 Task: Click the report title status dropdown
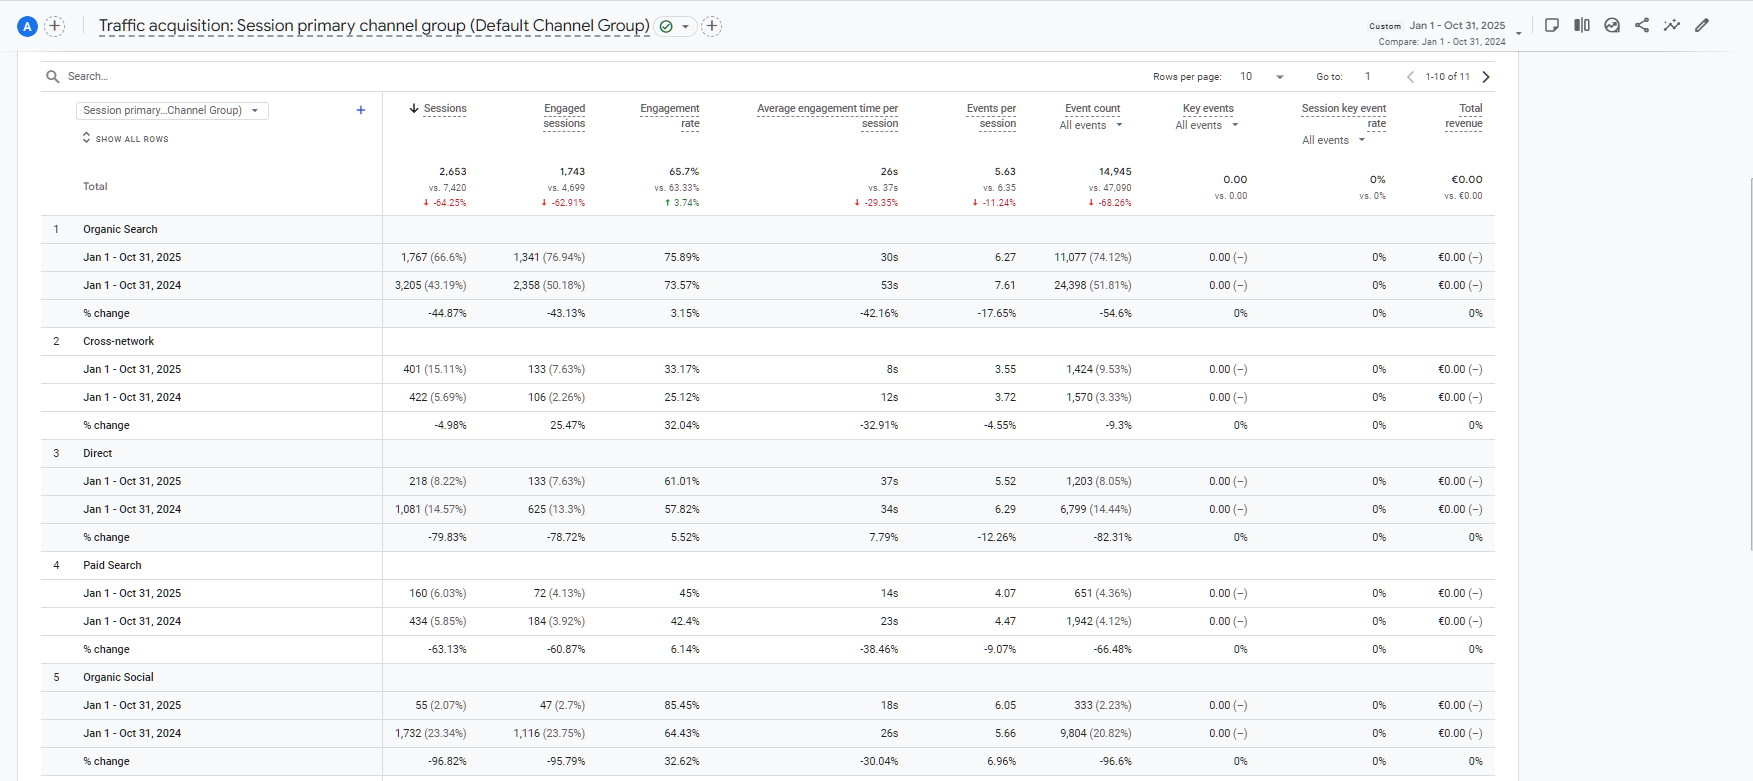685,27
